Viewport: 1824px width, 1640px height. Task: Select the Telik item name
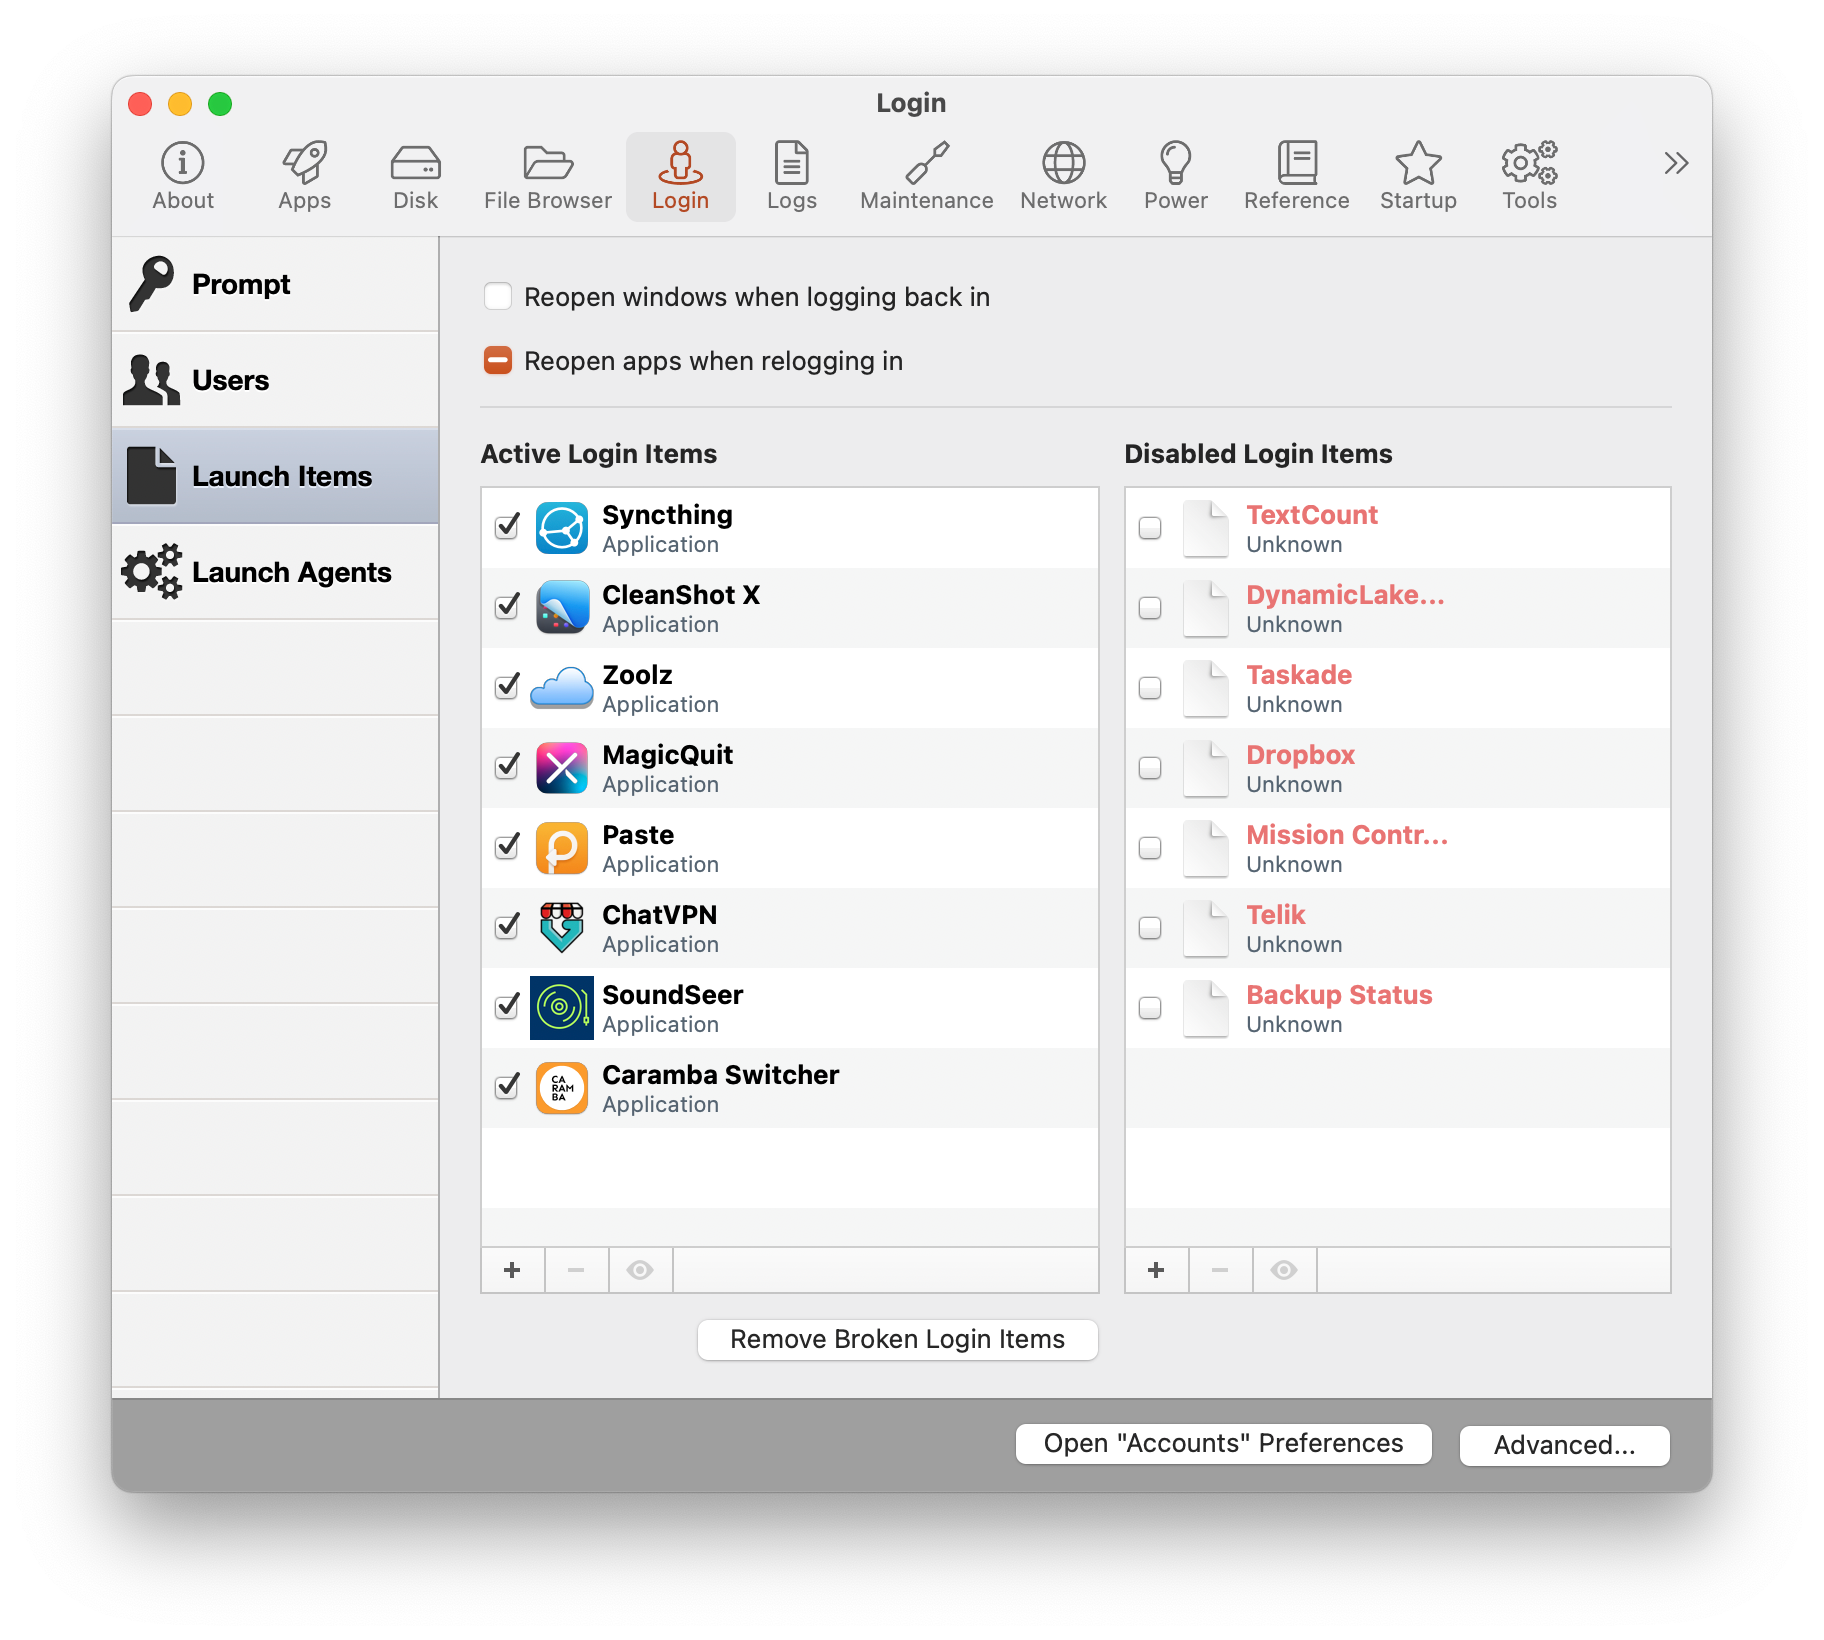(x=1276, y=915)
